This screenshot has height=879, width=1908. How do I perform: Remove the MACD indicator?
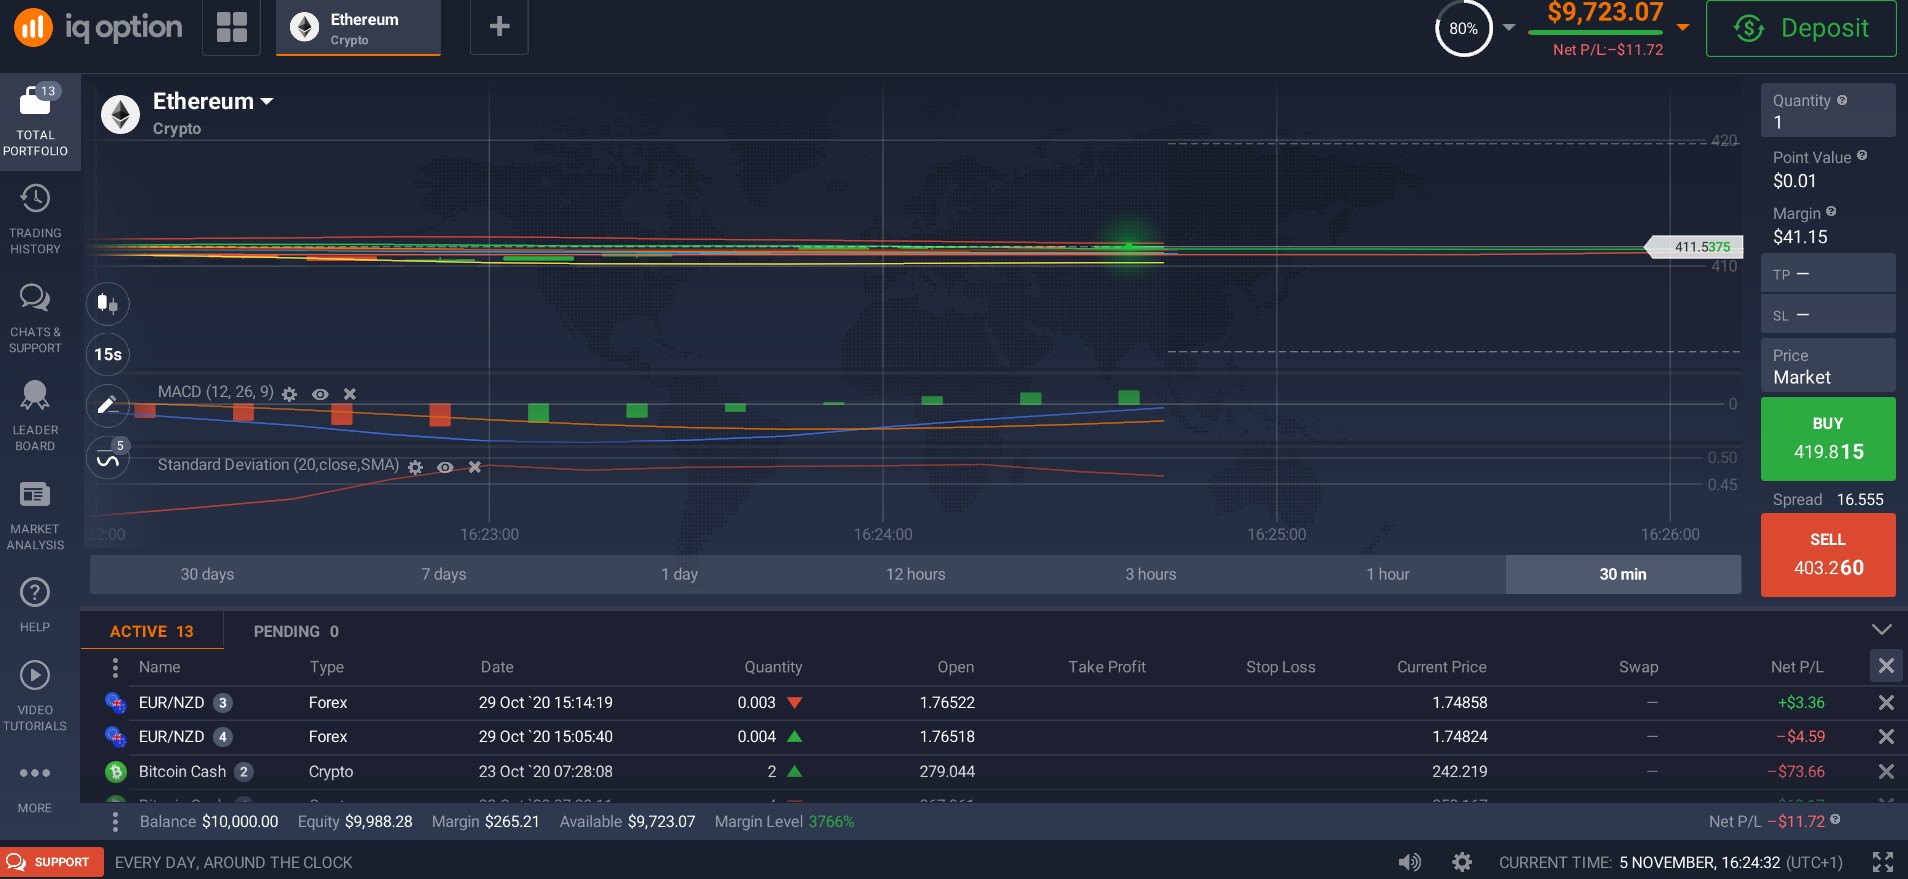point(350,394)
